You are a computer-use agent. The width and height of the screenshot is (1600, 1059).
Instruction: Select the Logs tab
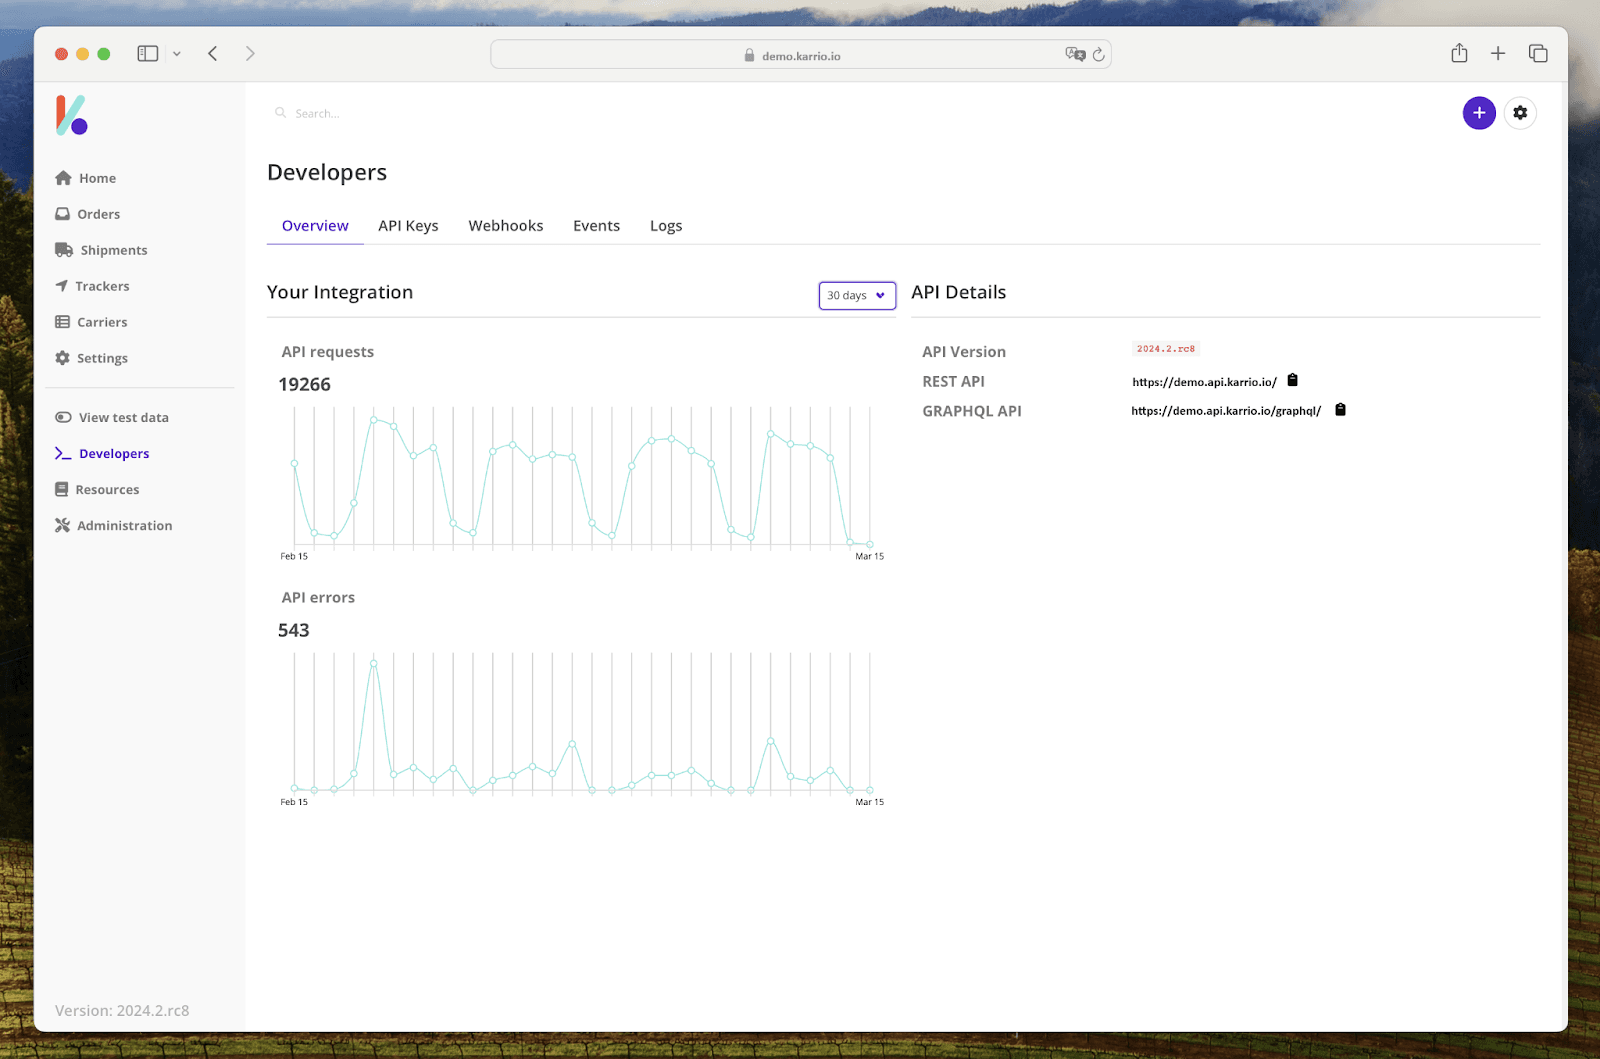pos(665,226)
